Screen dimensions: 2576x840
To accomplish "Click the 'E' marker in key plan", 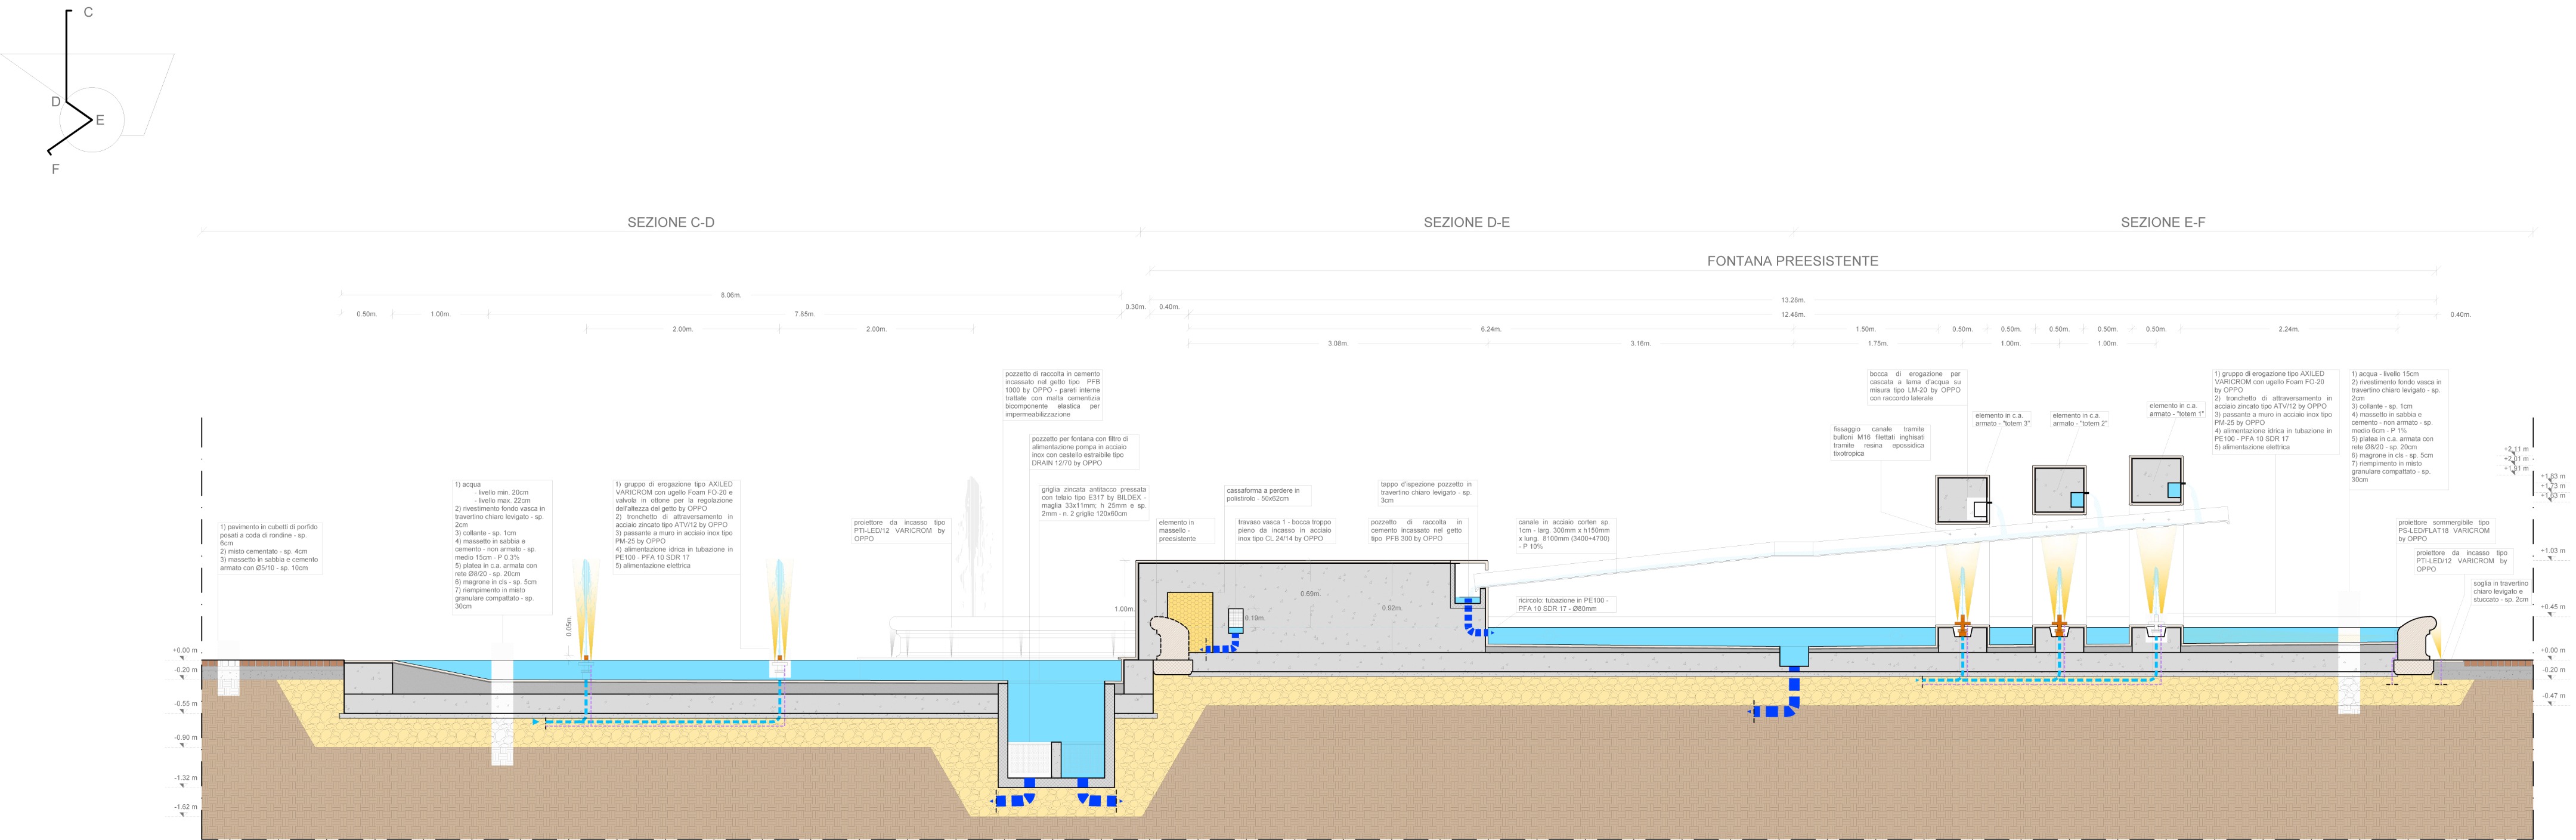I will pos(100,120).
